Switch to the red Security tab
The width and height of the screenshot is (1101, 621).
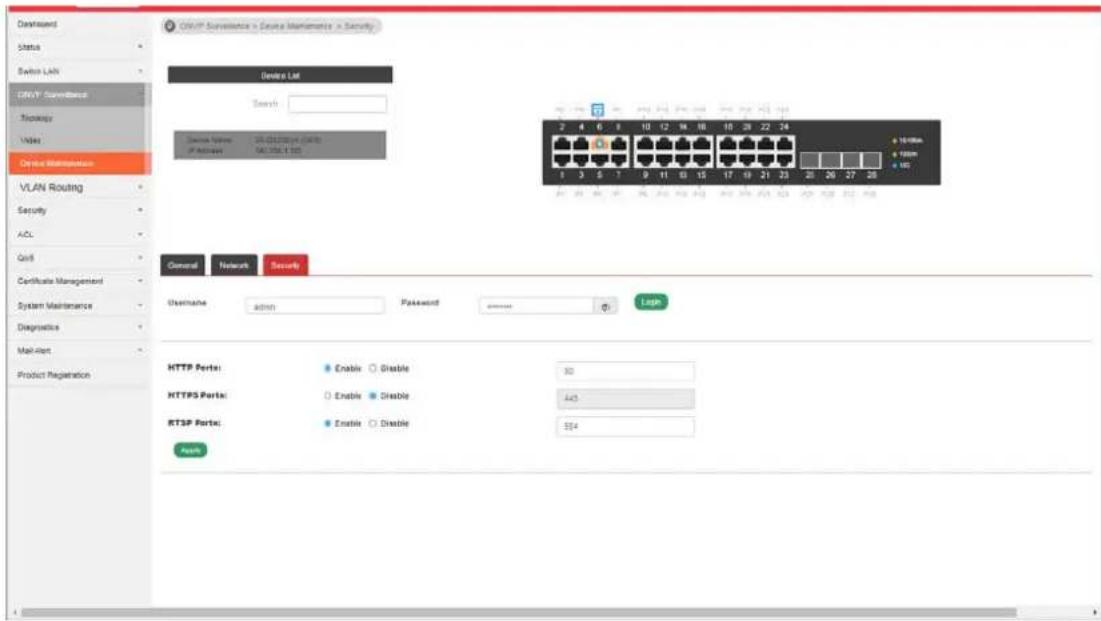click(285, 266)
